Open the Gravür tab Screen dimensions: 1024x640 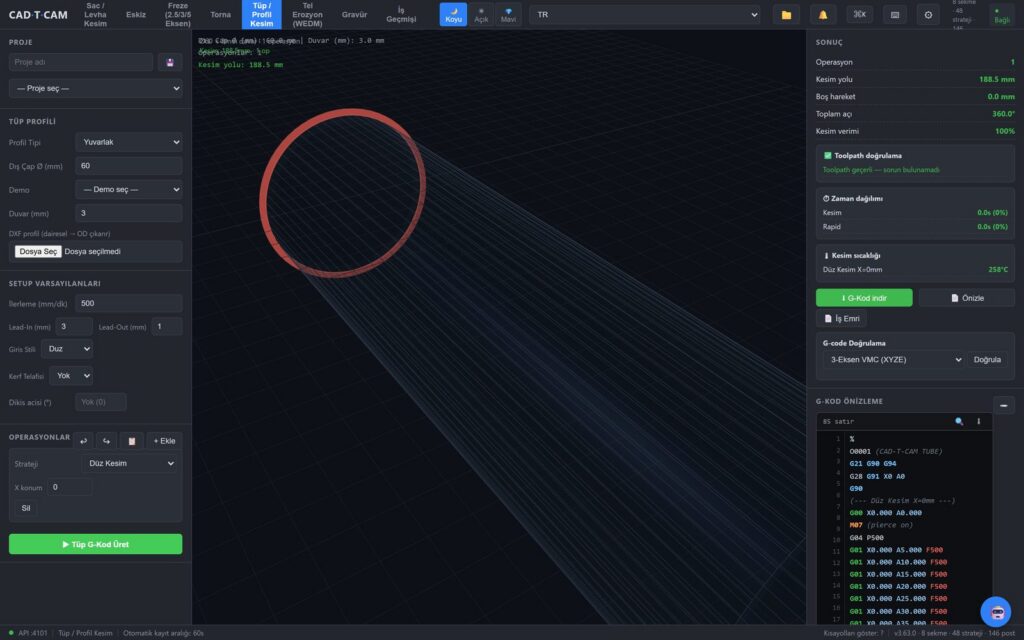[x=354, y=14]
